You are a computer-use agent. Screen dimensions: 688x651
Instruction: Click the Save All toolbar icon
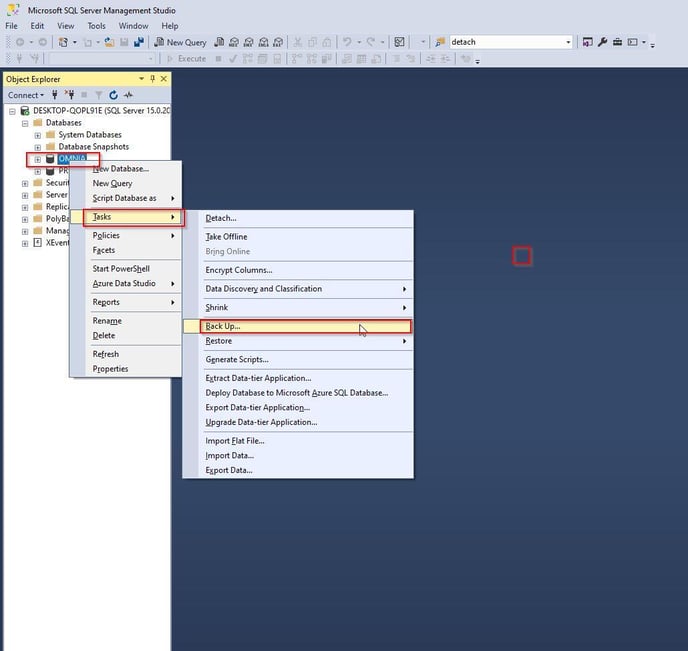(x=139, y=42)
